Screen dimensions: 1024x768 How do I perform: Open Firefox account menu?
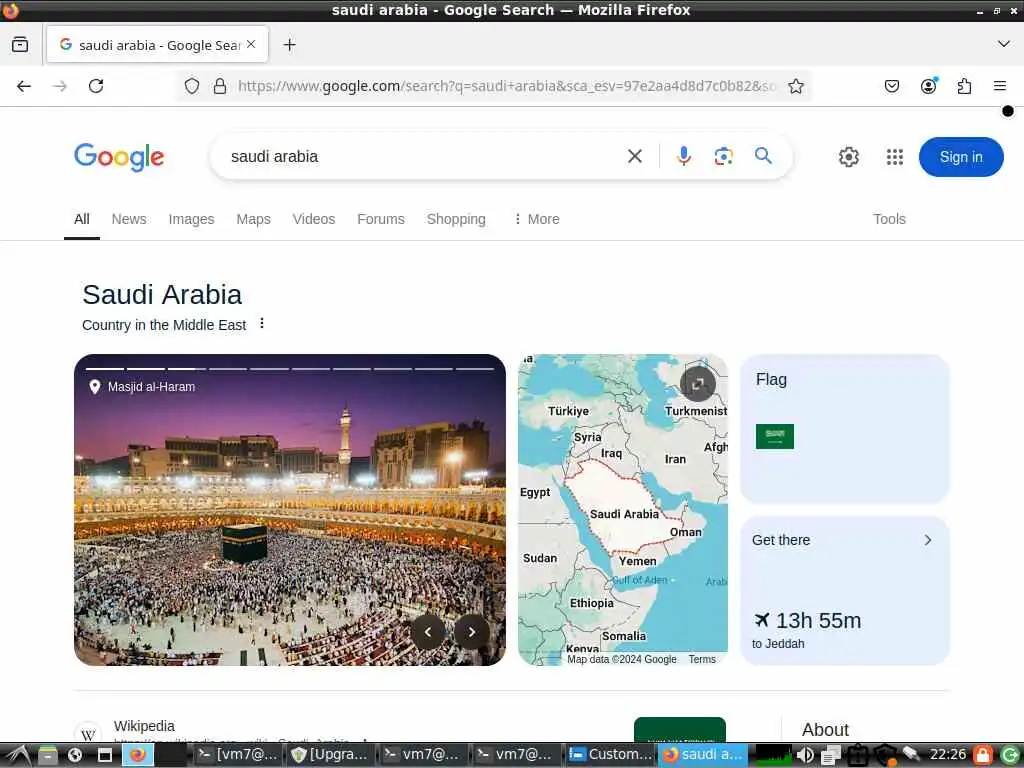point(928,86)
